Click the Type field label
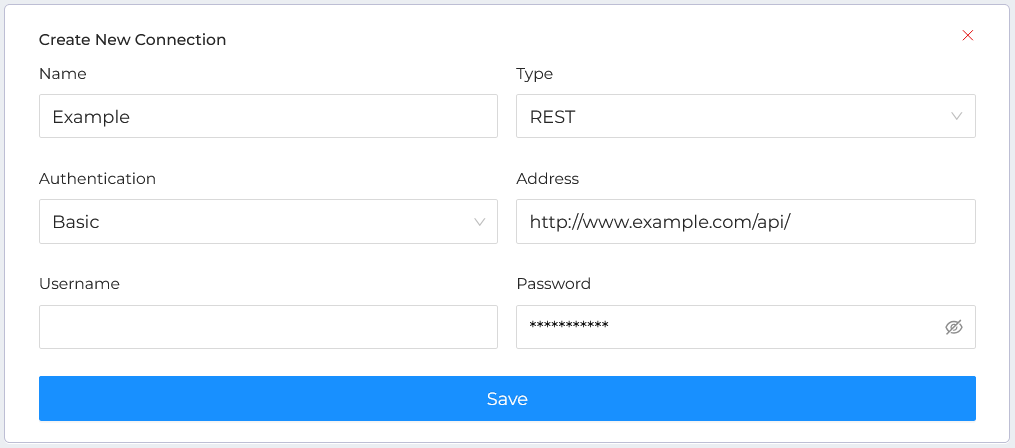Viewport: 1015px width, 448px height. point(534,74)
